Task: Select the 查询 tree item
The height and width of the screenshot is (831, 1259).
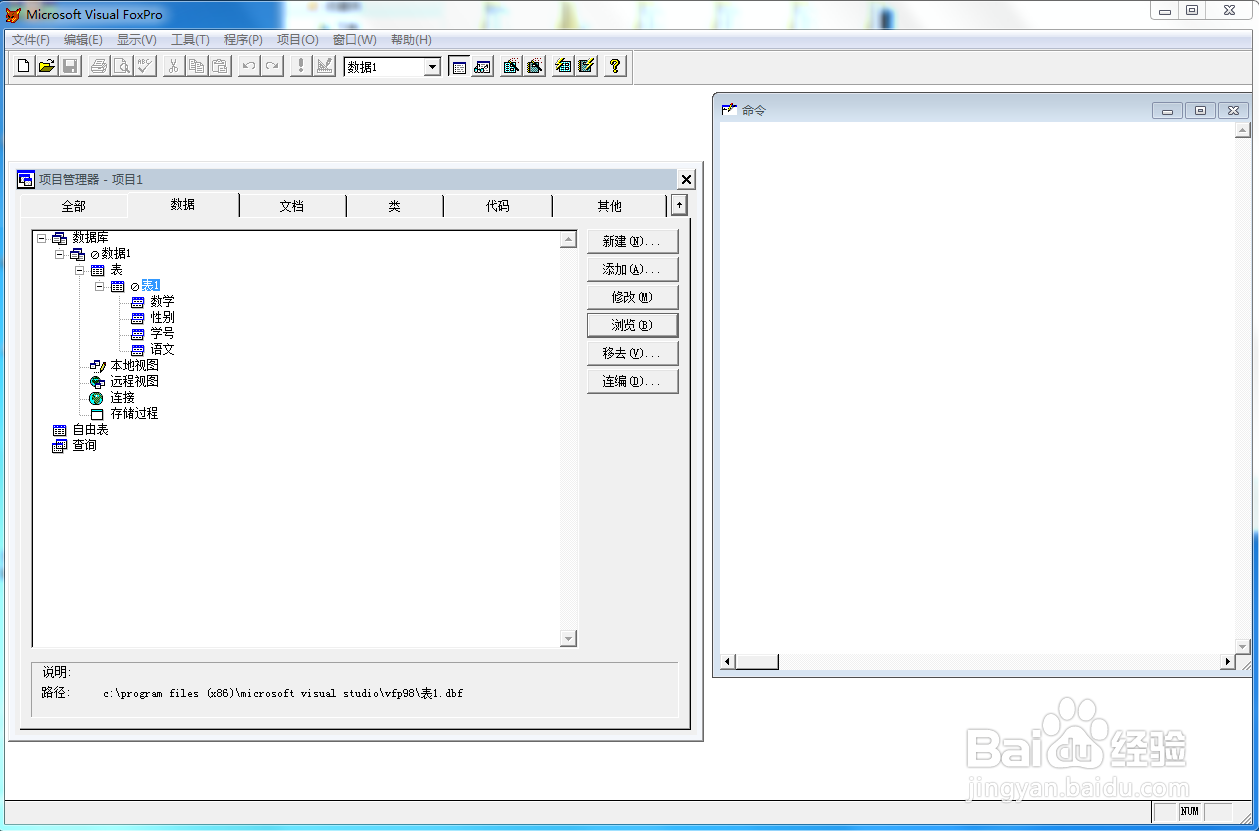Action: [x=84, y=446]
